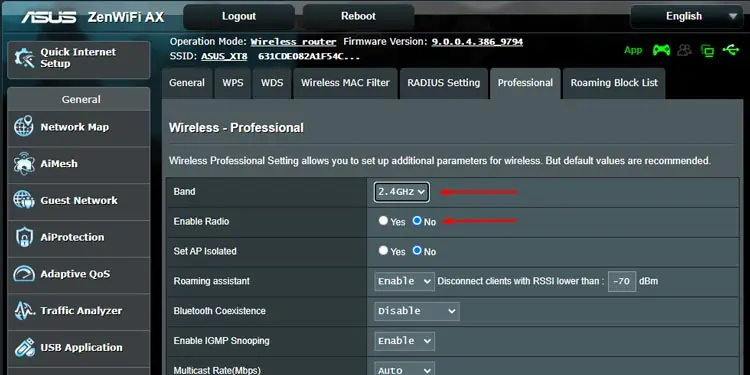Open Traffic Analyzer menu item
The height and width of the screenshot is (375, 750).
[79, 311]
